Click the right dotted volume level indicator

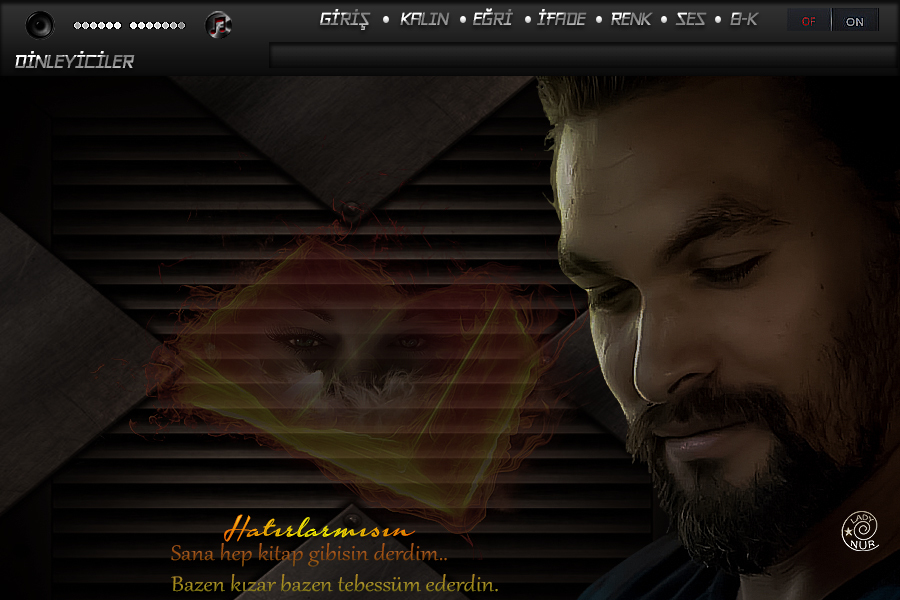coord(158,25)
